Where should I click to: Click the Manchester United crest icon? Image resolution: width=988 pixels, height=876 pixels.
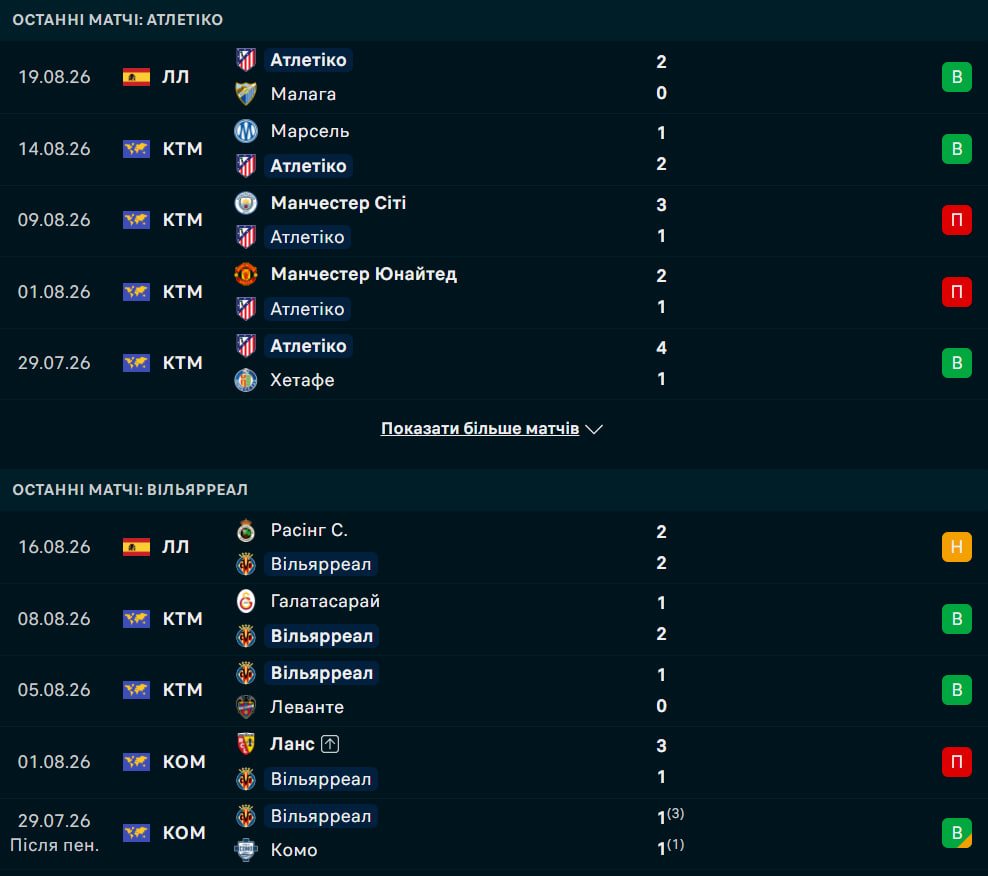coord(246,274)
